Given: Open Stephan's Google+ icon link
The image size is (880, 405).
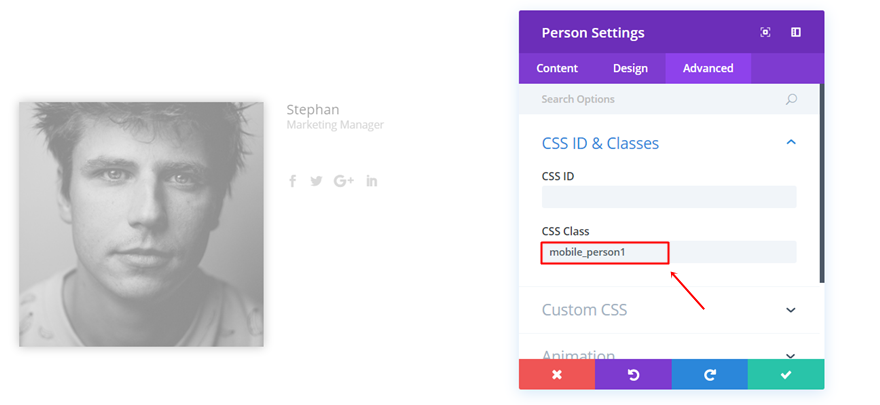Looking at the screenshot, I should point(344,181).
